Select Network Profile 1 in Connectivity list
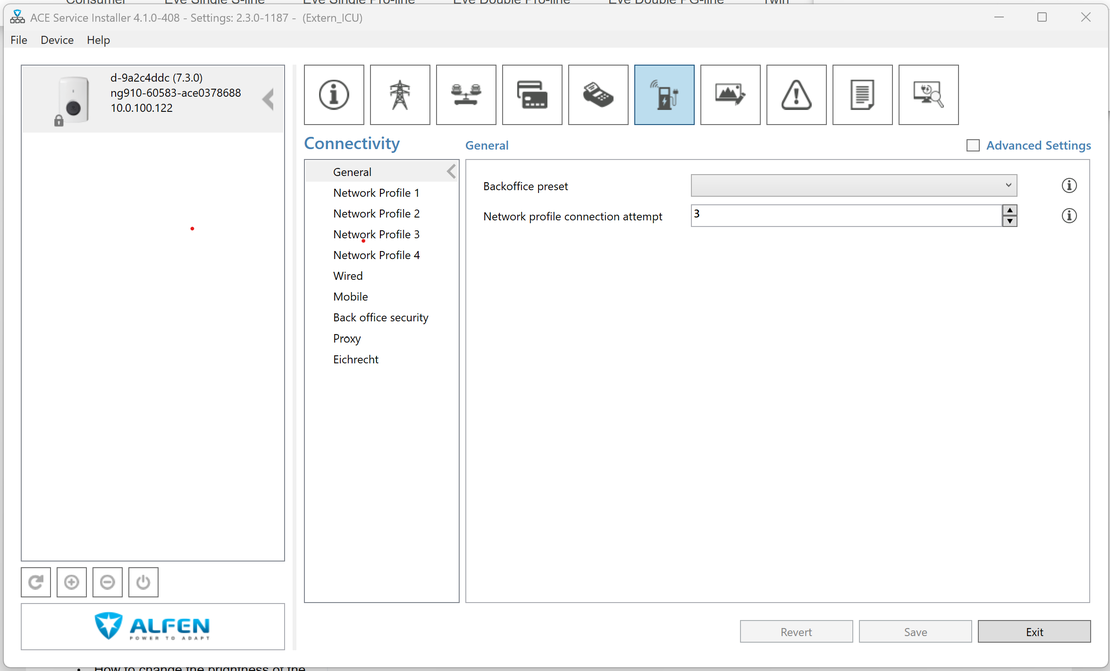Image resolution: width=1110 pixels, height=671 pixels. [376, 193]
